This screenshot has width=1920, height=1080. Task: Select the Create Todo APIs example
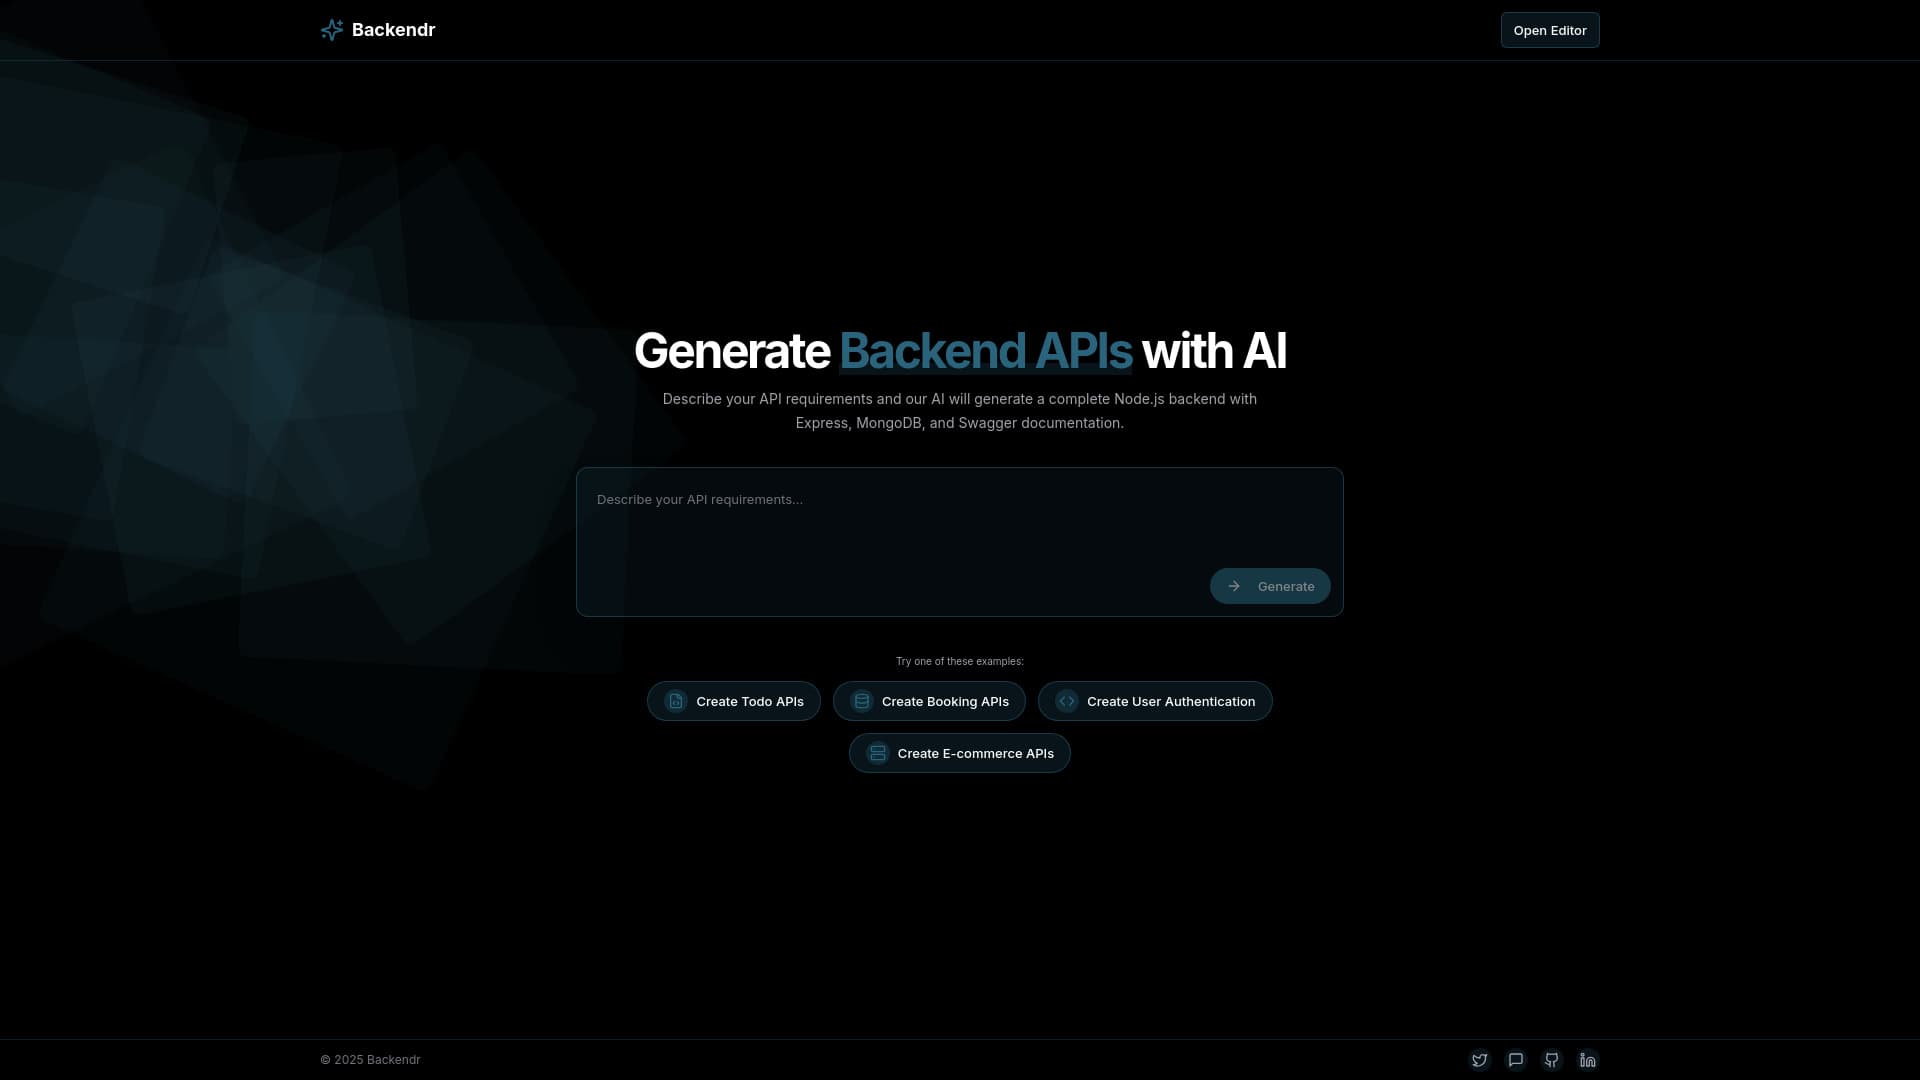[733, 701]
